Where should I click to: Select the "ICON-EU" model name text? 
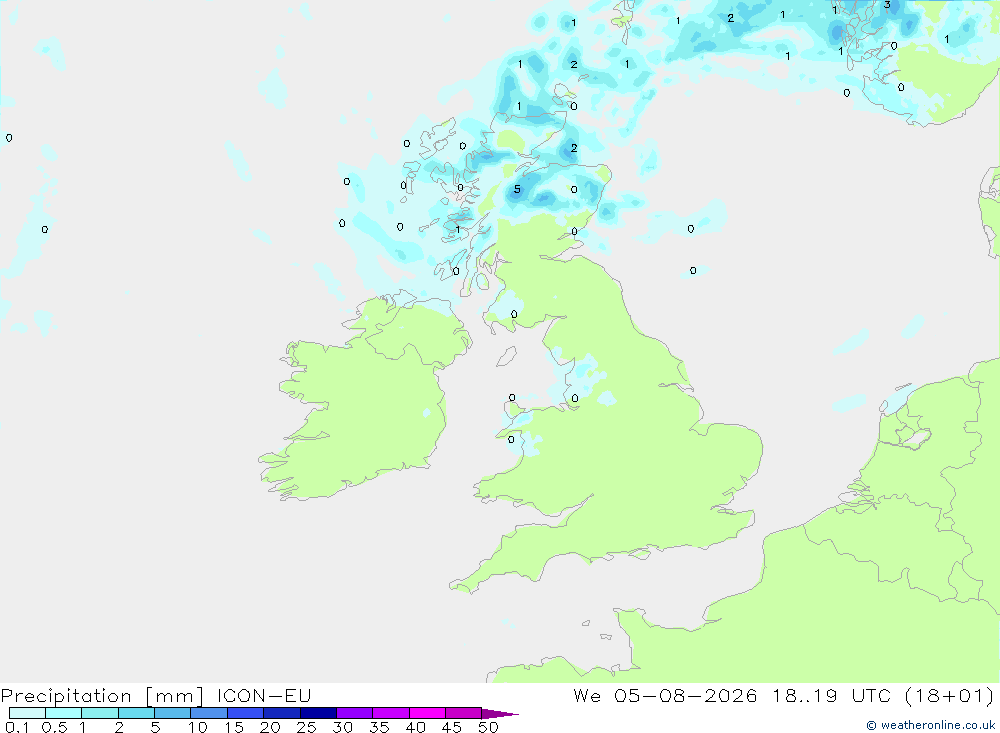click(263, 695)
